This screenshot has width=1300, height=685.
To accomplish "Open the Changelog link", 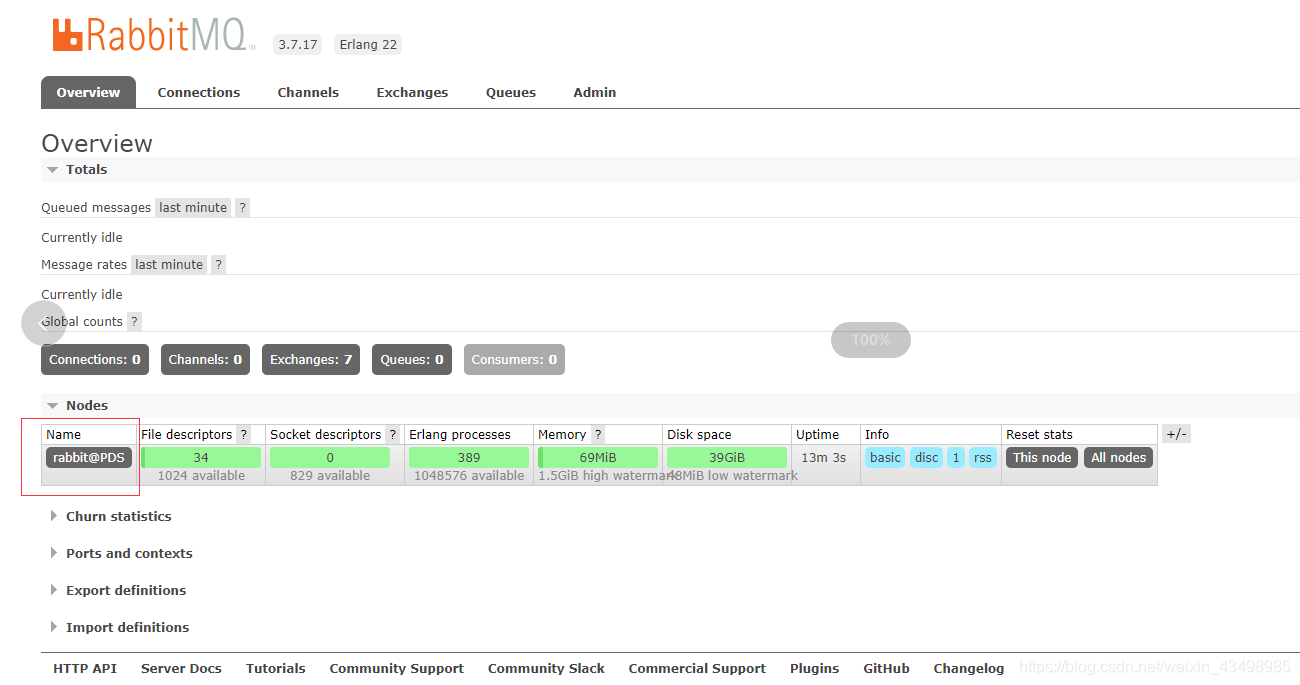I will (x=969, y=669).
